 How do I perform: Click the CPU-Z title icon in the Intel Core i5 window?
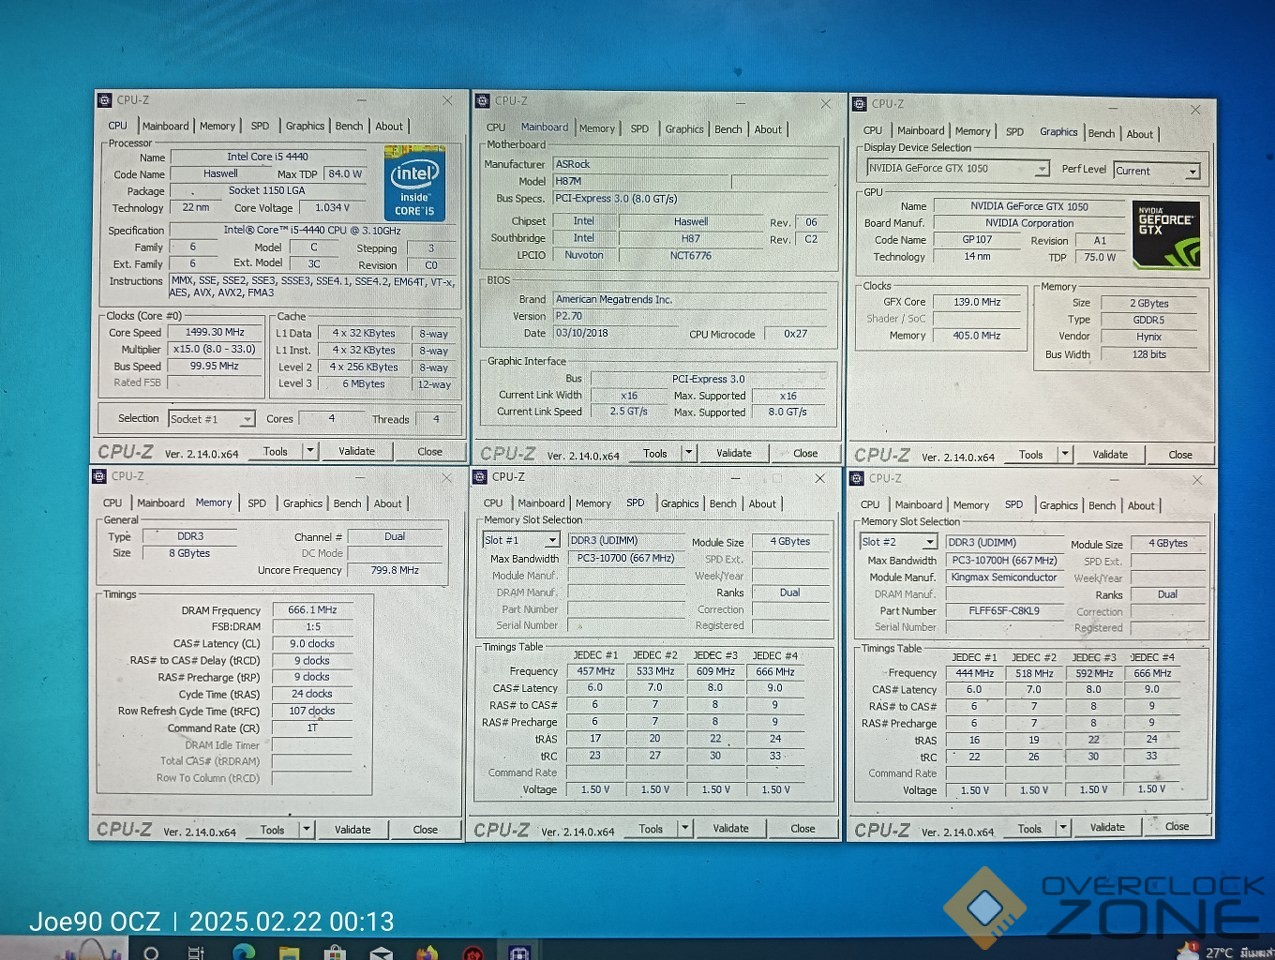[x=104, y=100]
